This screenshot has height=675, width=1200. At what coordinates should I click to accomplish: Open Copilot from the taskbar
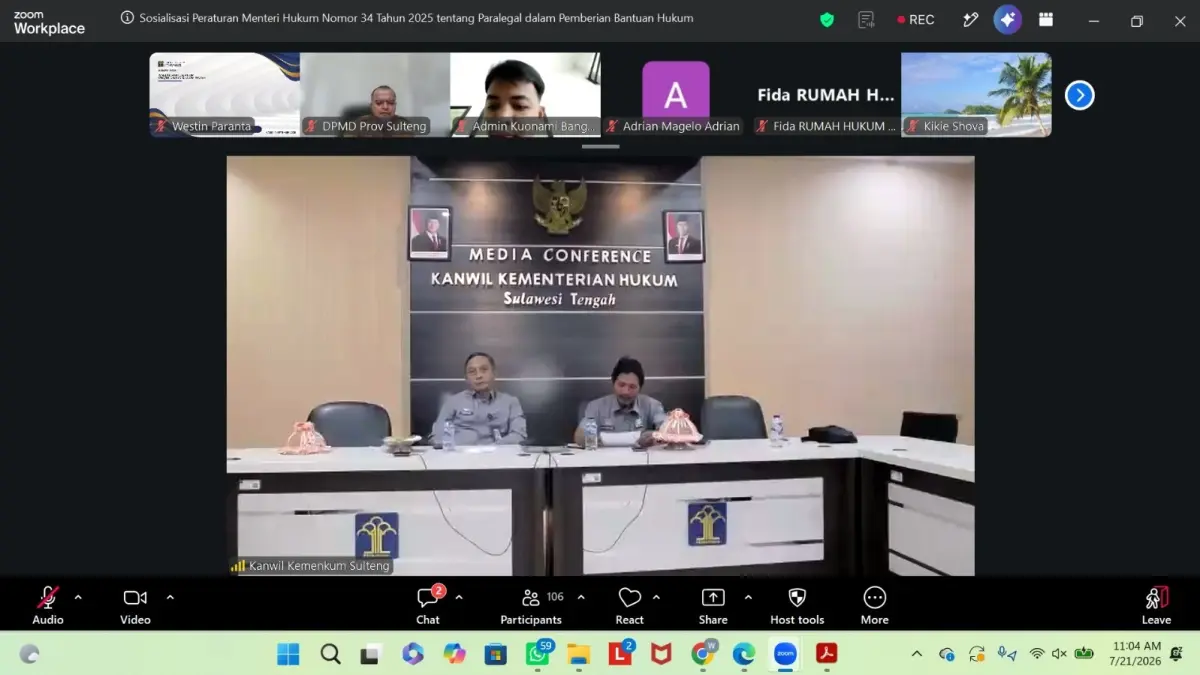(x=455, y=654)
